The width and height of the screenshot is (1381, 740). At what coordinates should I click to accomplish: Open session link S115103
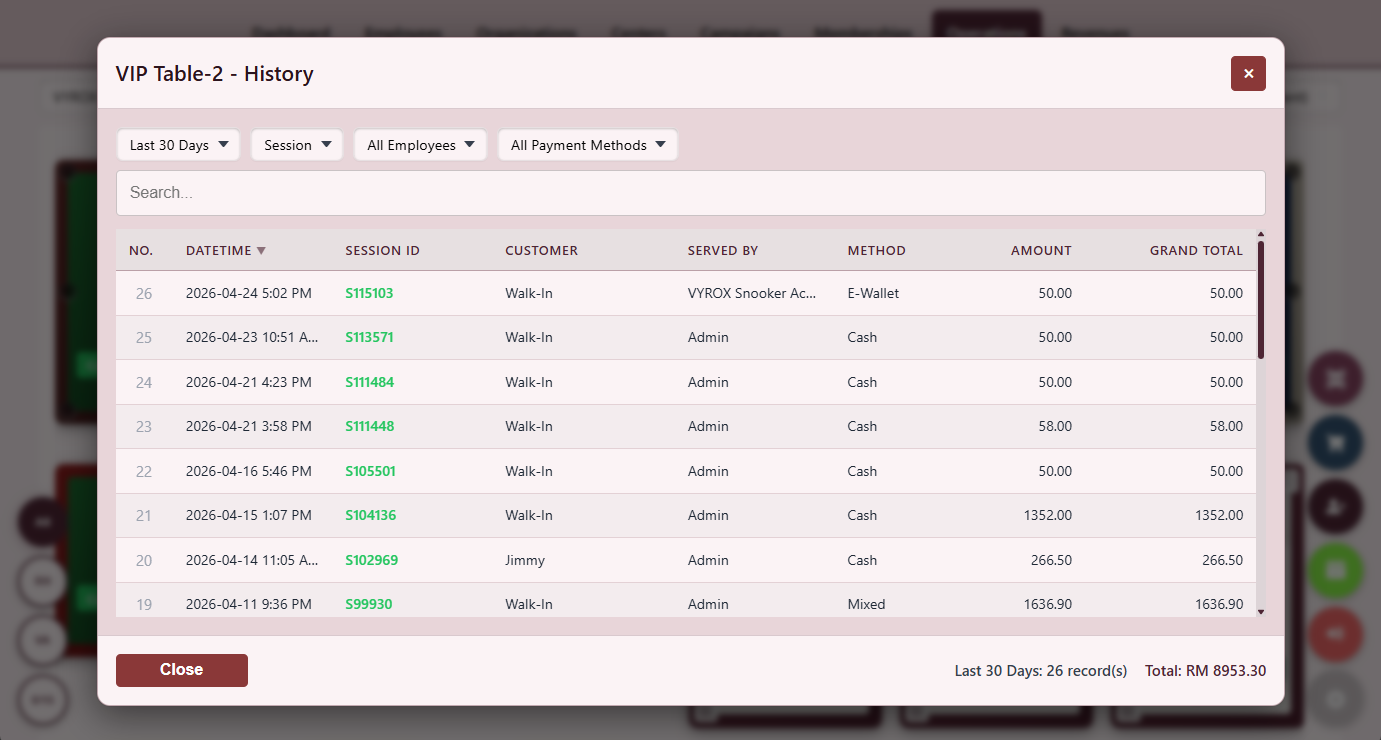[369, 294]
